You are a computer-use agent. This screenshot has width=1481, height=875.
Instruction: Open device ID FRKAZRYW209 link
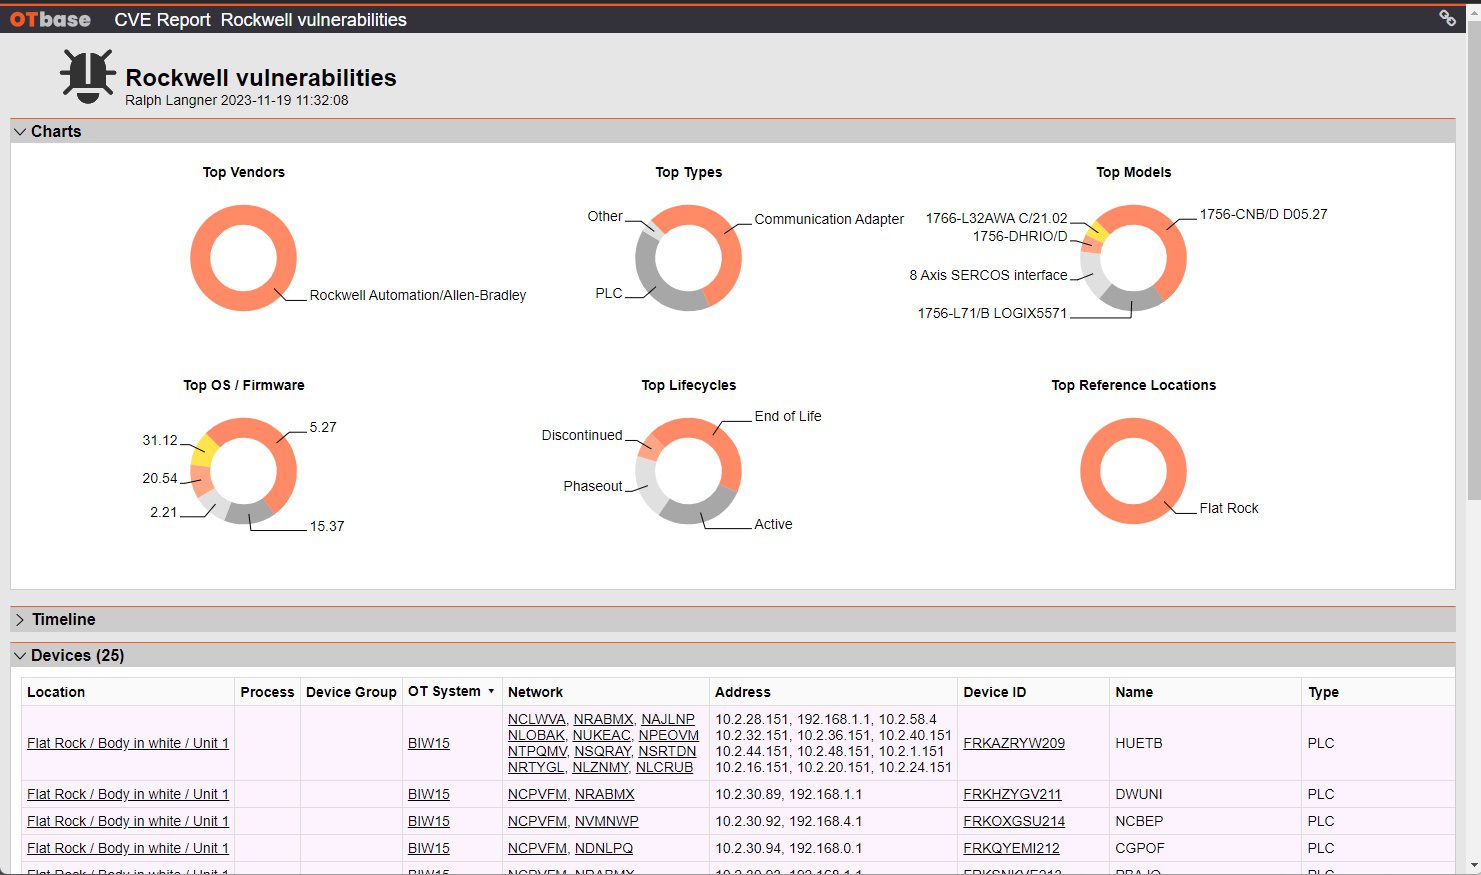[x=1013, y=743]
